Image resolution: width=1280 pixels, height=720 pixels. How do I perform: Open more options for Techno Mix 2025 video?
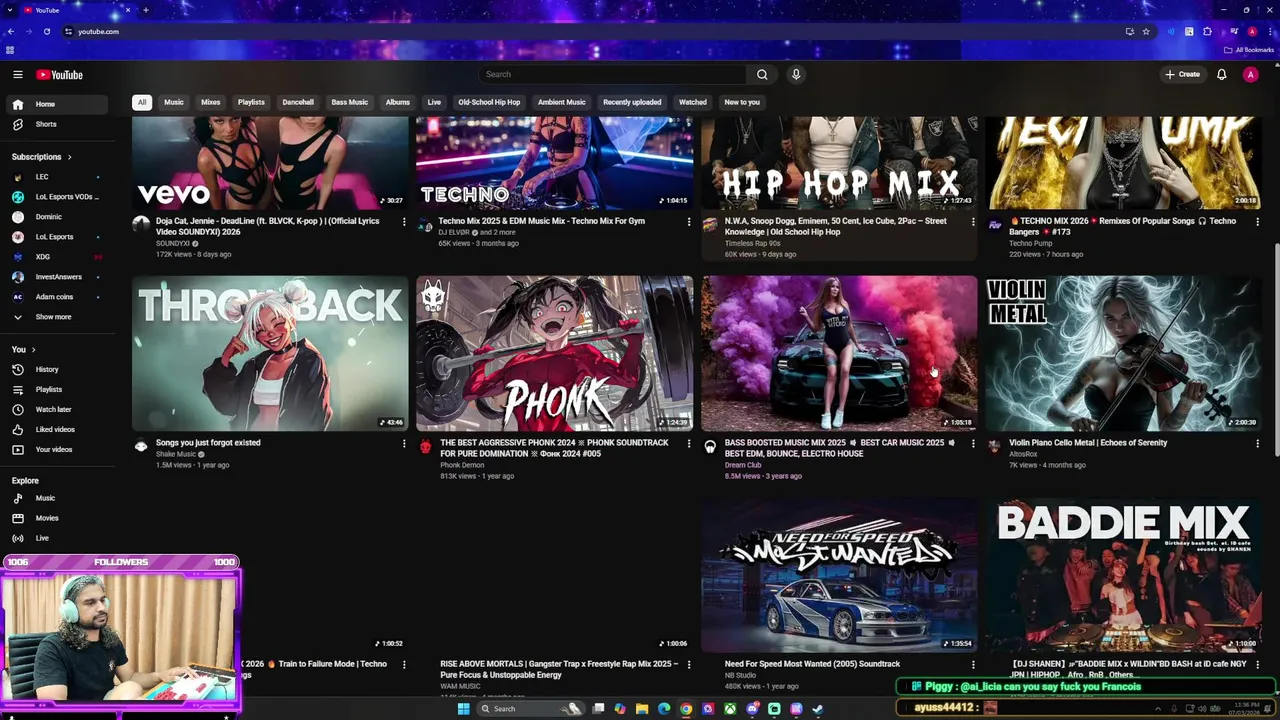pos(688,221)
